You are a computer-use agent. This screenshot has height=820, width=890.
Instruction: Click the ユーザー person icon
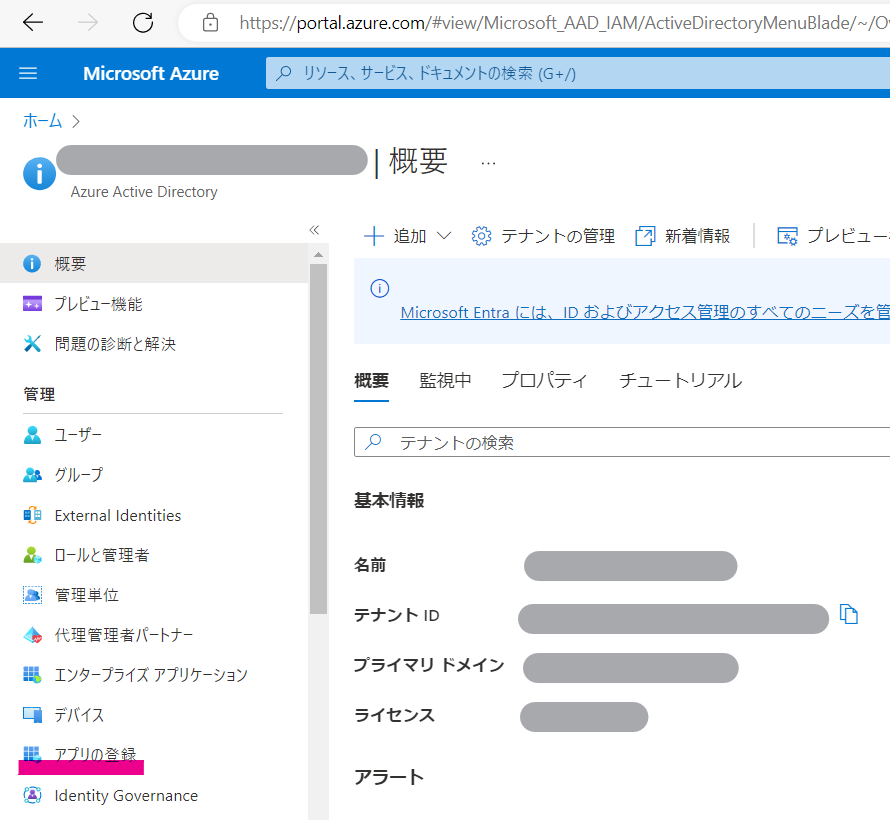pos(32,435)
